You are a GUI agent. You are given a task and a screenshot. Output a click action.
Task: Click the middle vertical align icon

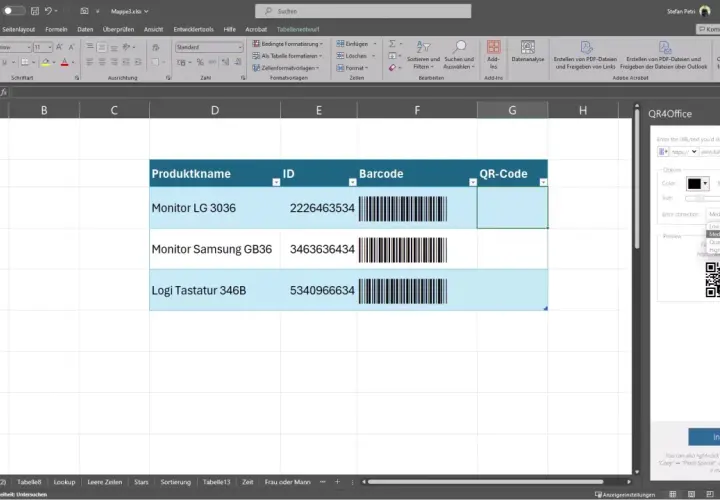101,47
